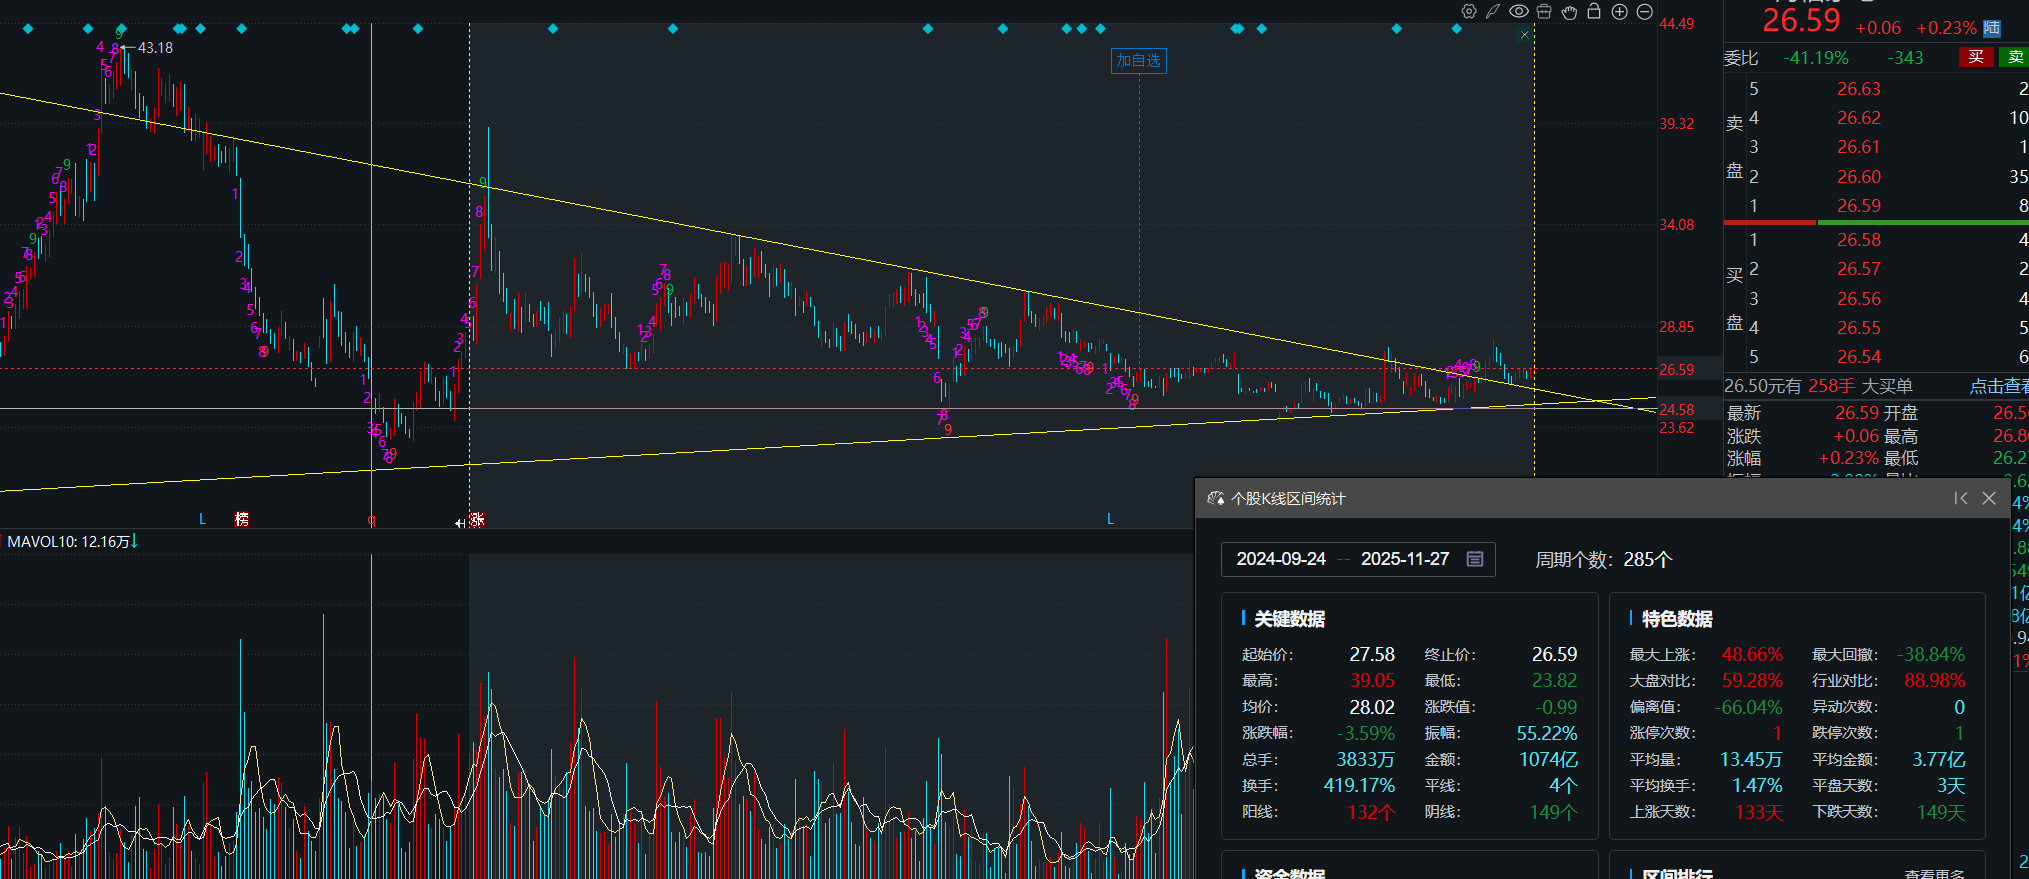Image resolution: width=2029 pixels, height=879 pixels.
Task: Click the 周期个数 285个 label
Action: pyautogui.click(x=1603, y=560)
